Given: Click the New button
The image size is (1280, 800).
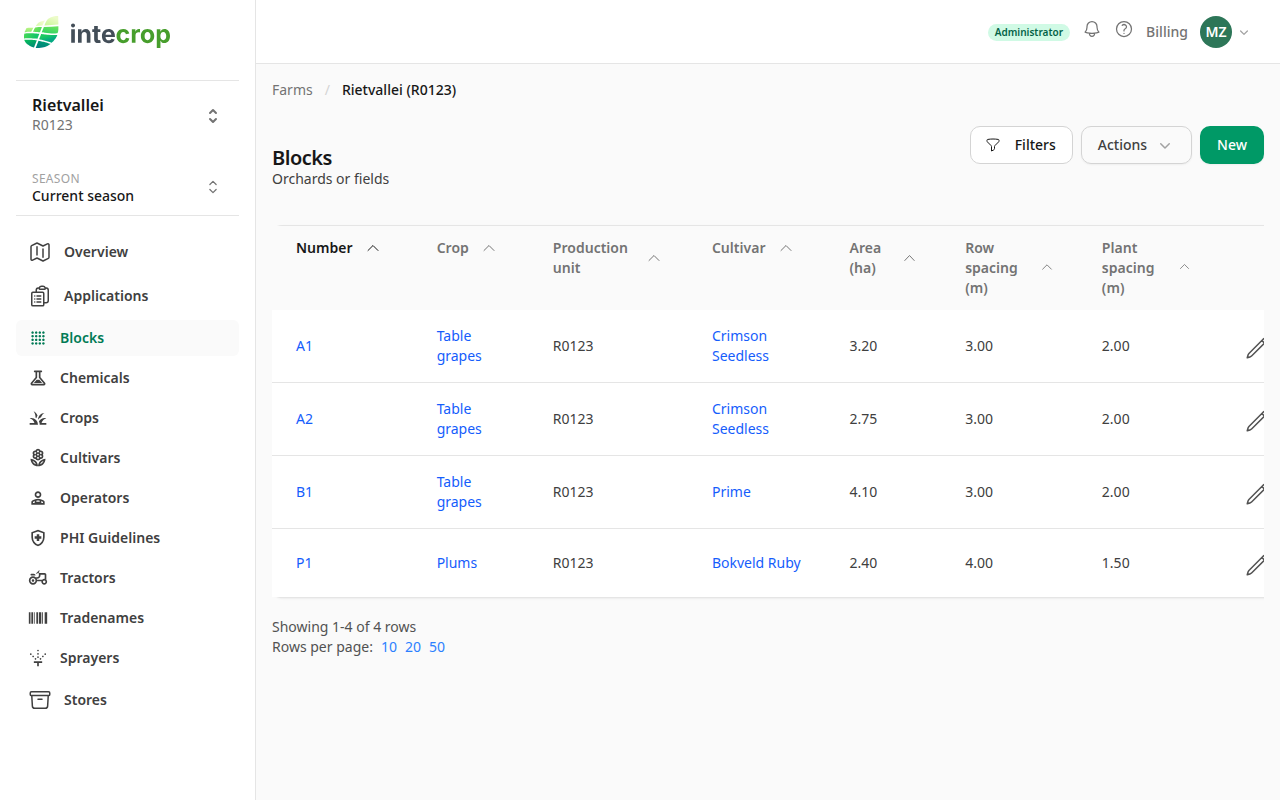Looking at the screenshot, I should pos(1232,145).
